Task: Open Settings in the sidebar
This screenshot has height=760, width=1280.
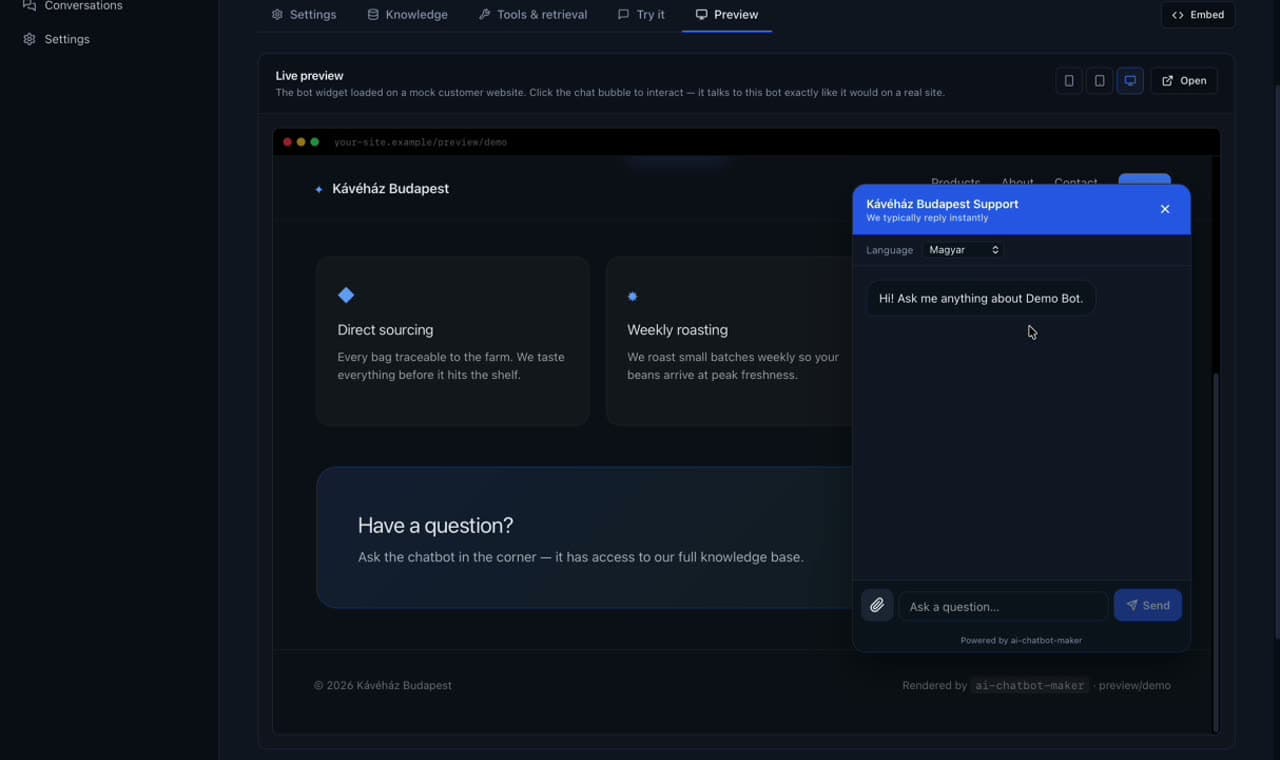Action: 56,39
